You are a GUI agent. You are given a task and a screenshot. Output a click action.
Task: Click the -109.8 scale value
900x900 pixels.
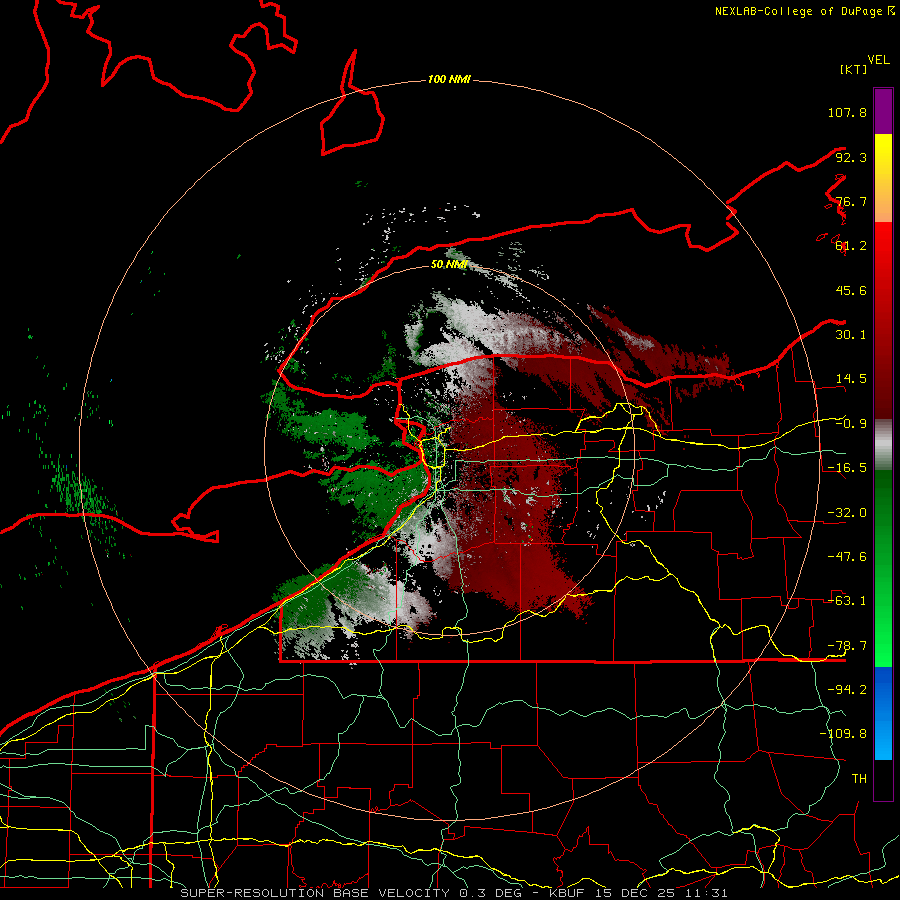tap(843, 734)
